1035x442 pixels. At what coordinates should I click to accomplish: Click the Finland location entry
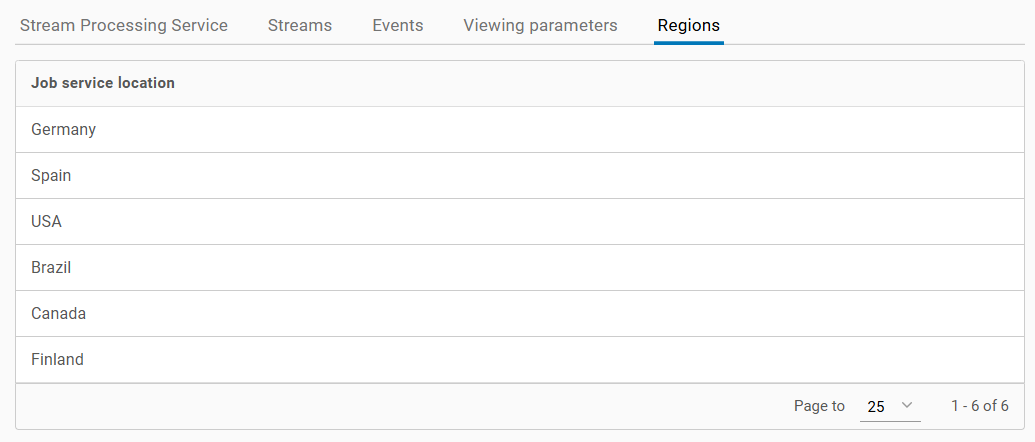click(58, 359)
